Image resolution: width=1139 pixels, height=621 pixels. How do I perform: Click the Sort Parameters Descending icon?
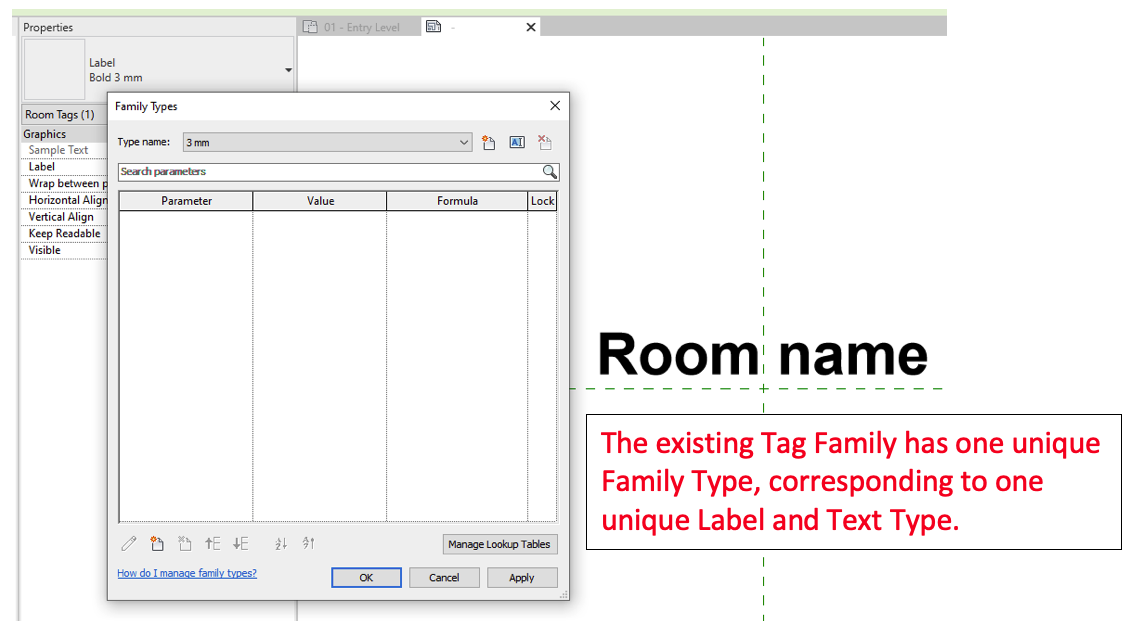tap(309, 543)
